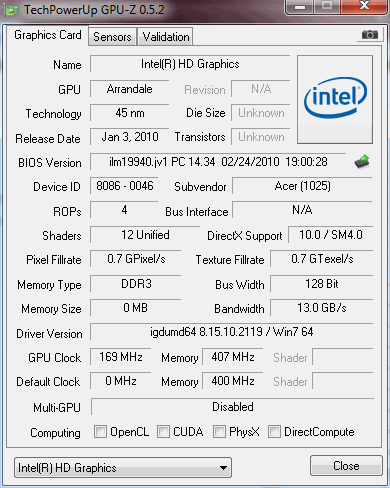This screenshot has height=488, width=390.
Task: Click the default Memory clock 400 MHz
Action: tap(233, 381)
